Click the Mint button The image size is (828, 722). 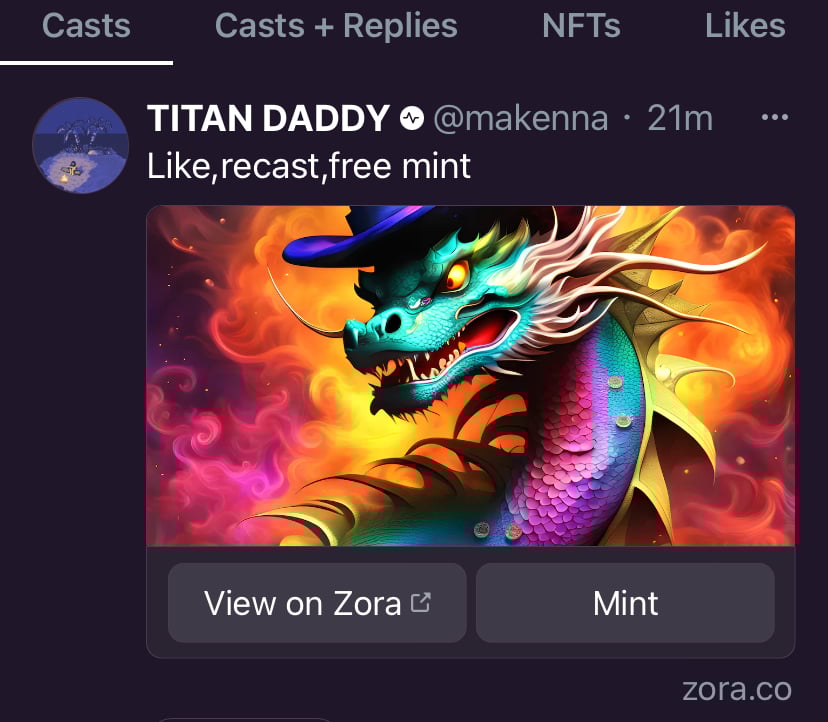point(625,603)
